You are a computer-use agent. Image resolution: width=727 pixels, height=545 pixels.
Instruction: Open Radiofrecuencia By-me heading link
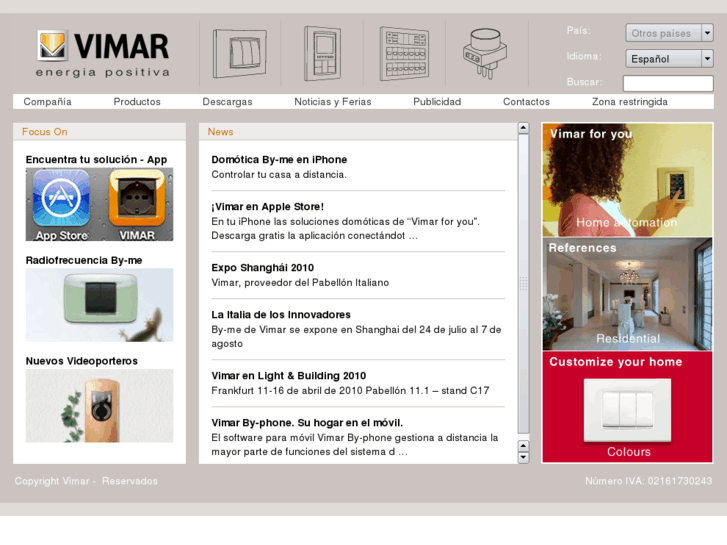(84, 260)
